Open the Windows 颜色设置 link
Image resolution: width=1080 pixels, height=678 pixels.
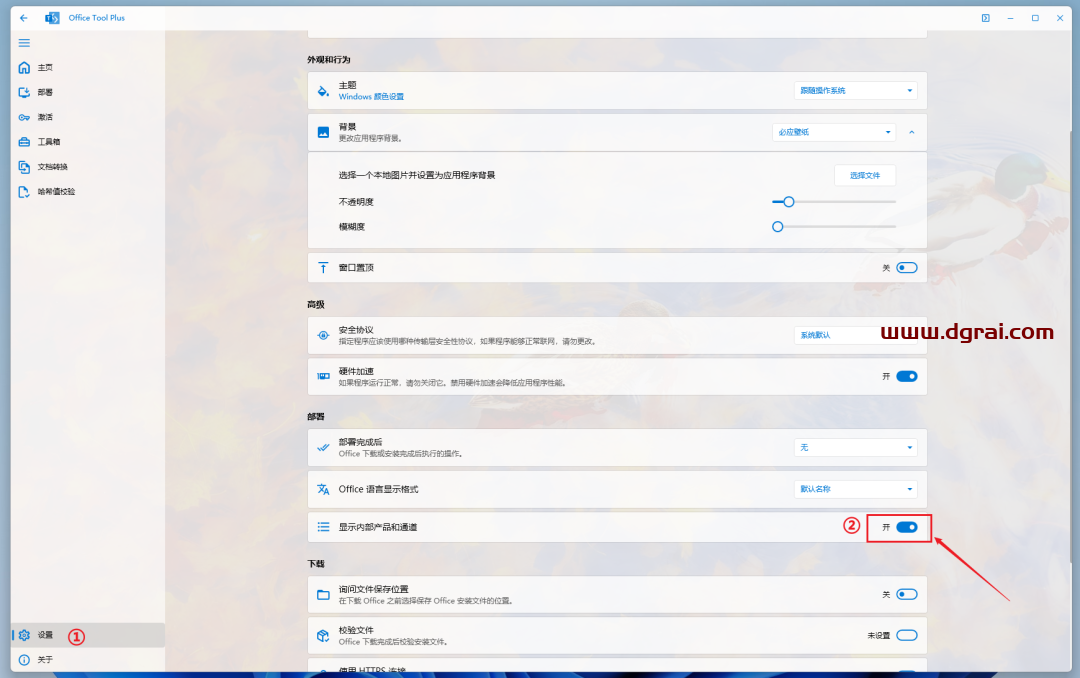point(371,97)
